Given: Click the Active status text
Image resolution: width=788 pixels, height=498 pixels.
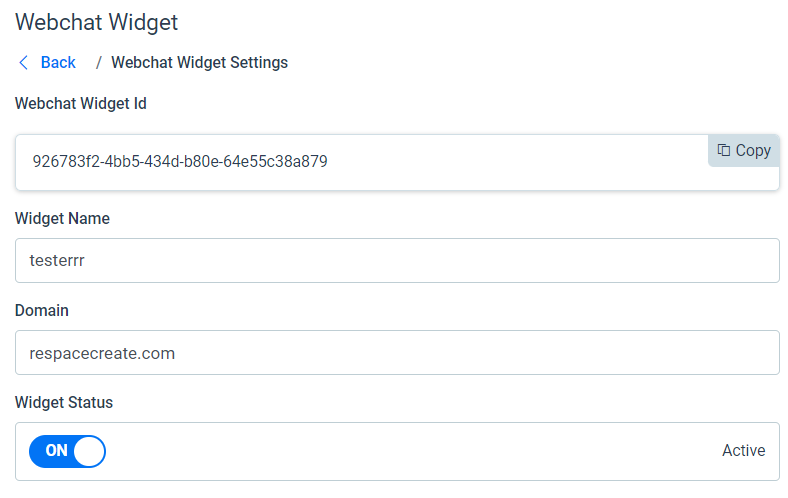Looking at the screenshot, I should (744, 450).
